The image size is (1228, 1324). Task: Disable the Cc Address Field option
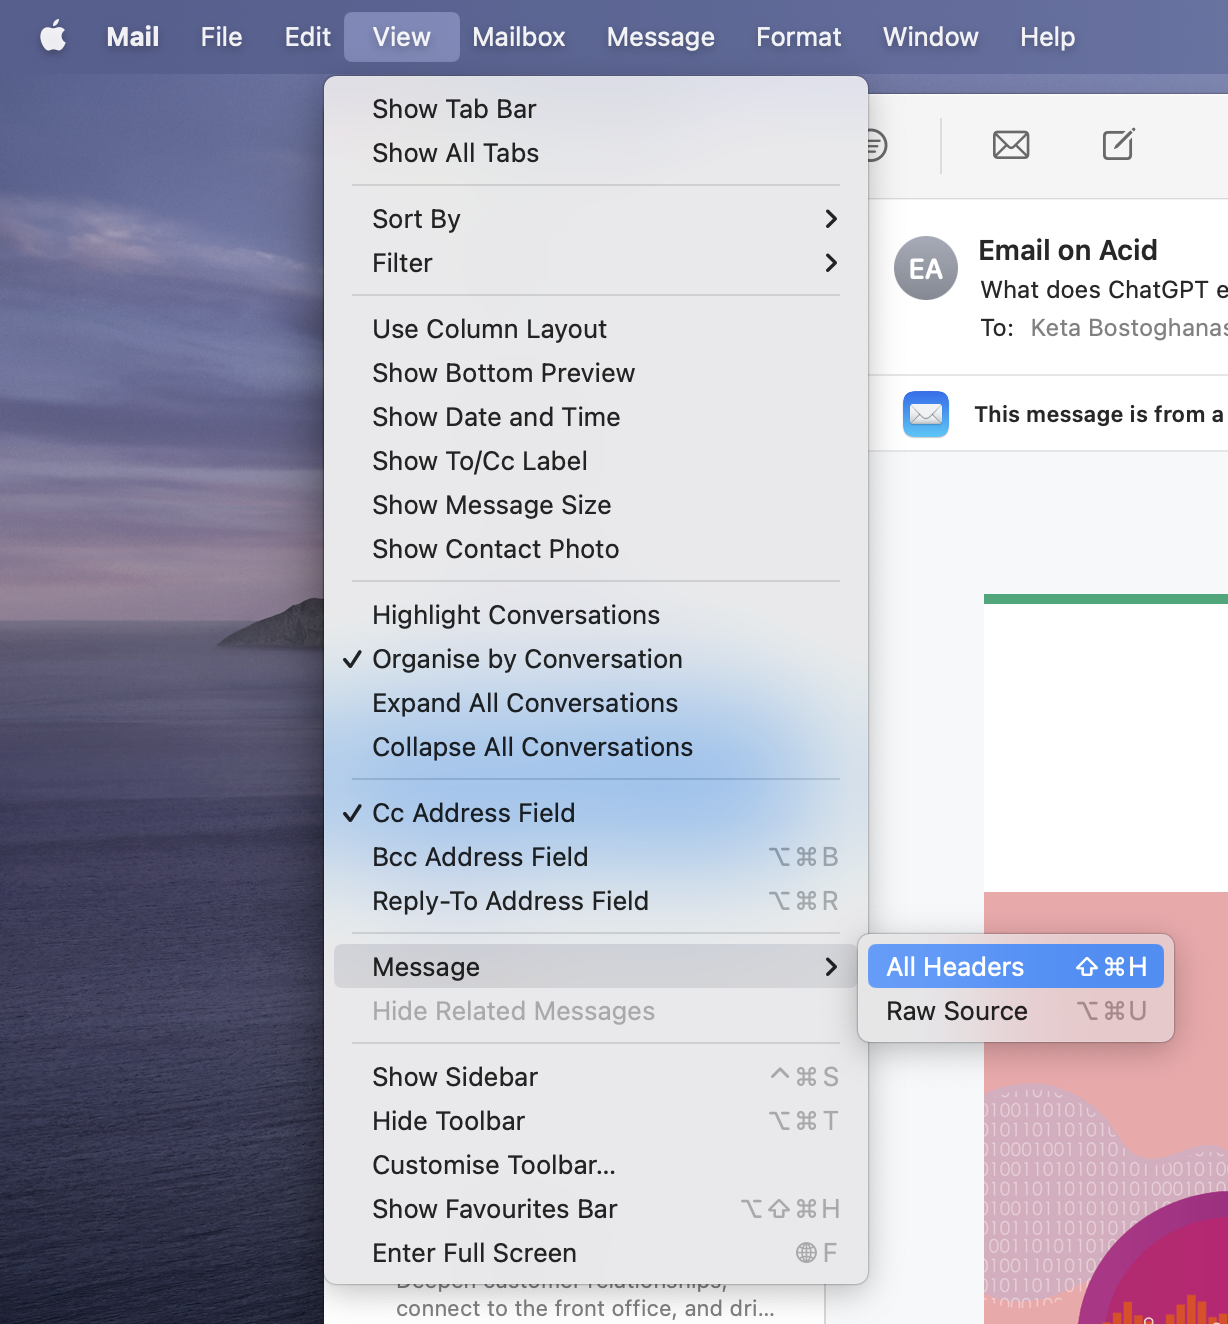[473, 813]
